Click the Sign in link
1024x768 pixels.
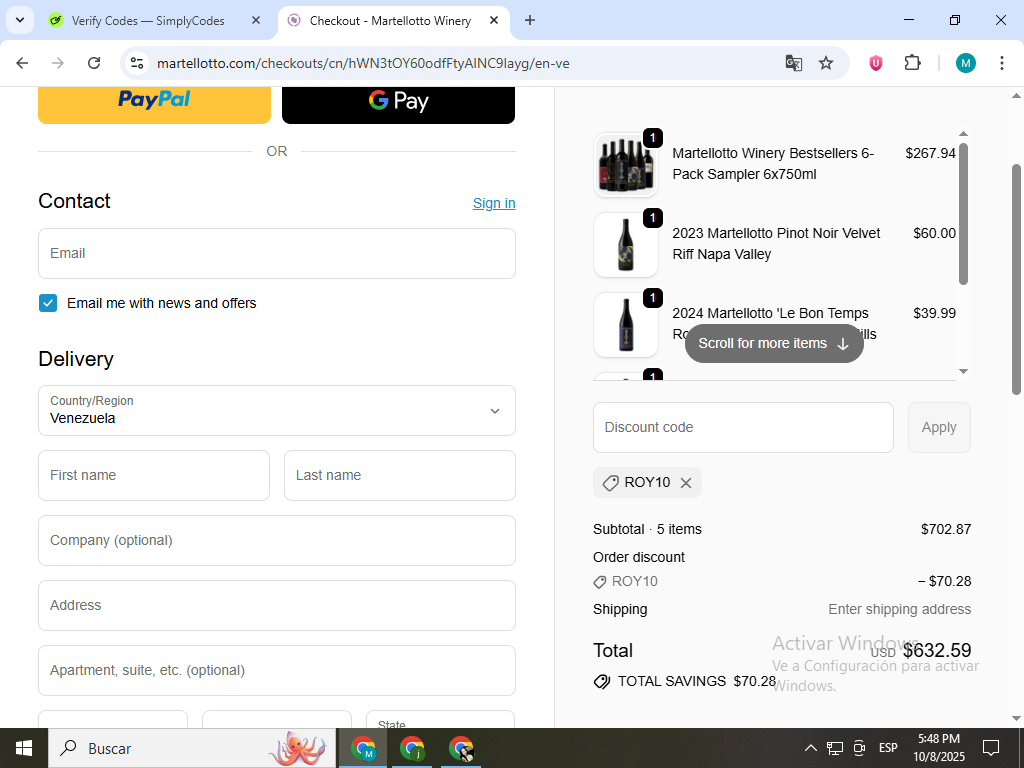[x=494, y=203]
